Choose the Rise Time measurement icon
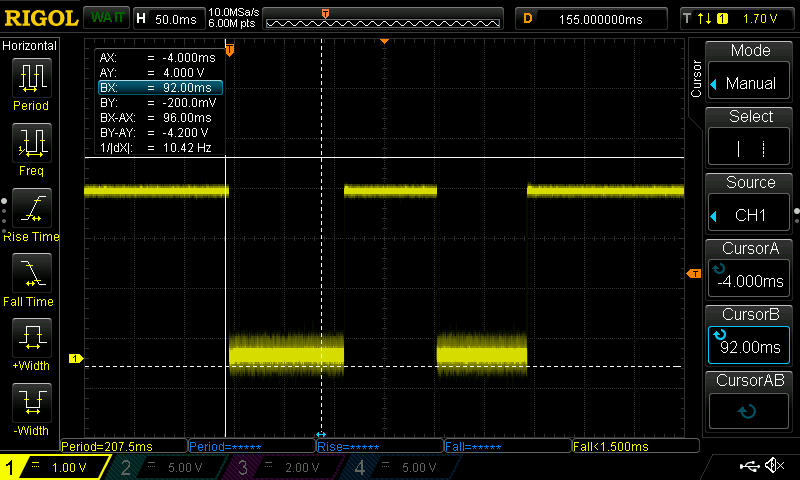 [31, 215]
